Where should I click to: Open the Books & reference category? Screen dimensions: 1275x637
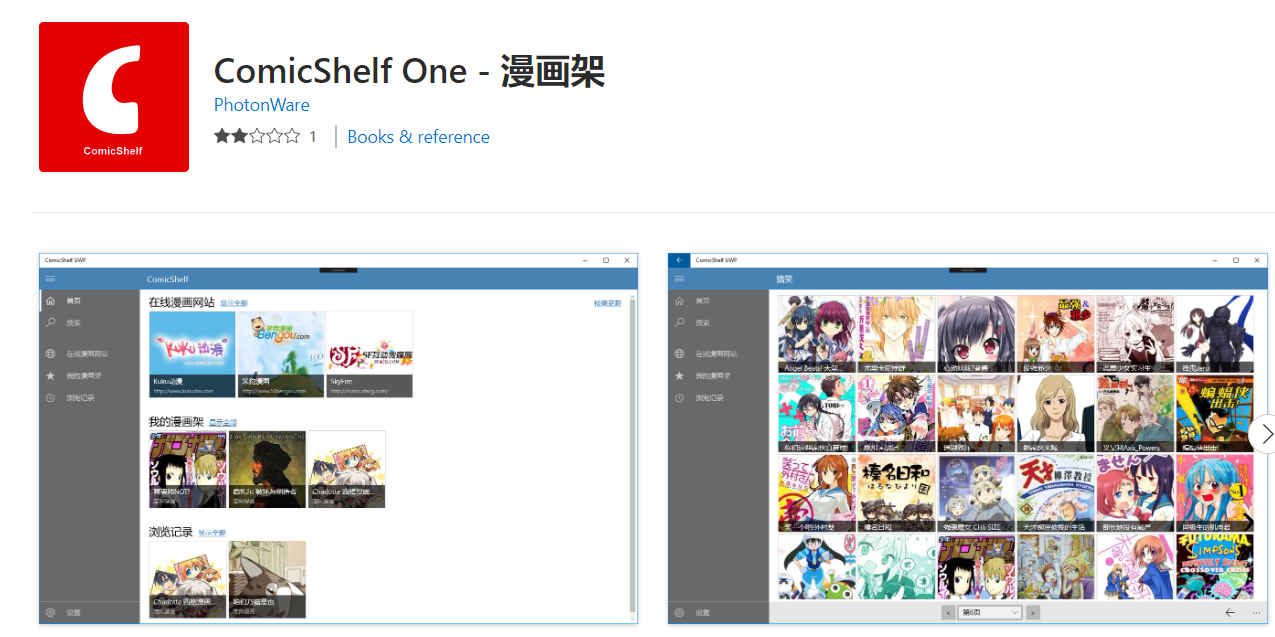pos(418,137)
